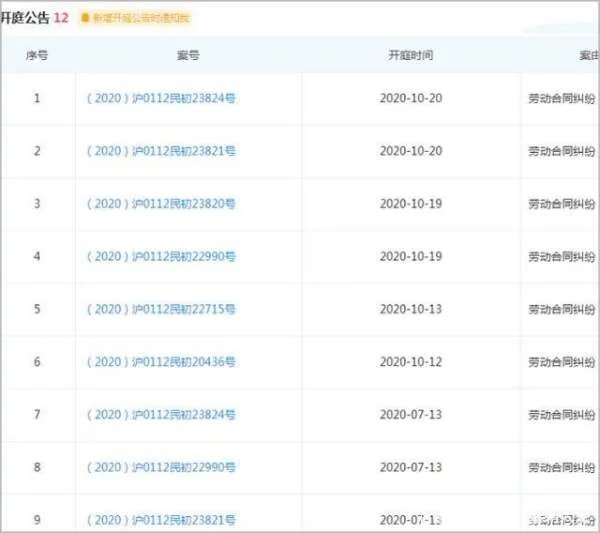Click 劳动合同纠纷 in row 3
The image size is (600, 533).
[x=561, y=204]
